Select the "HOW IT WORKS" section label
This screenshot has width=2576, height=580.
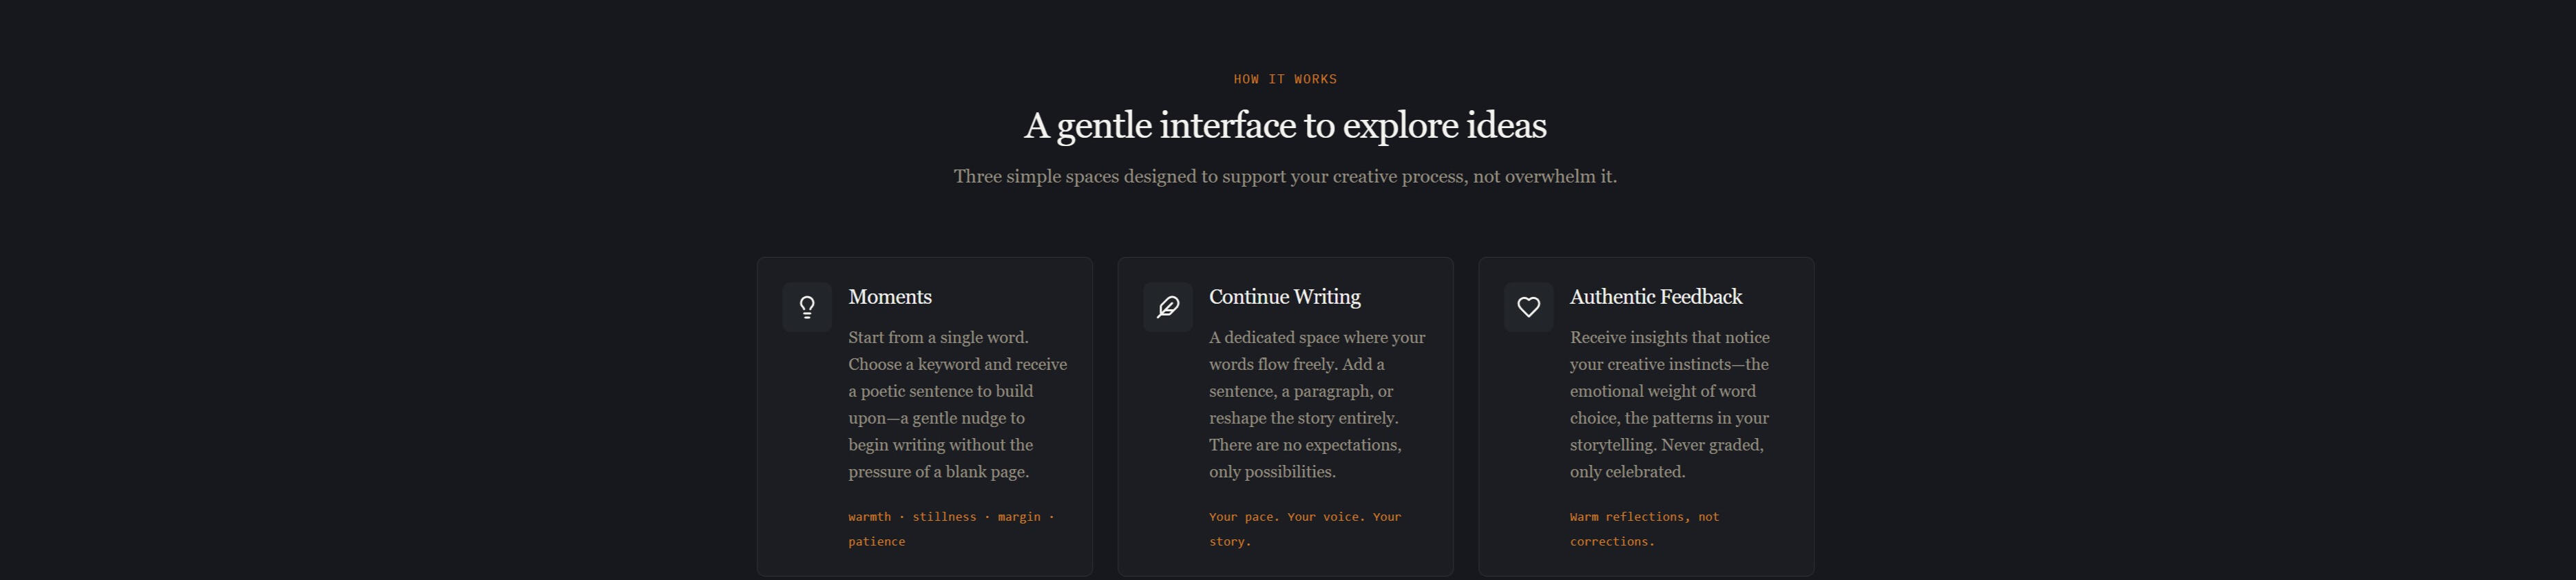click(1285, 79)
